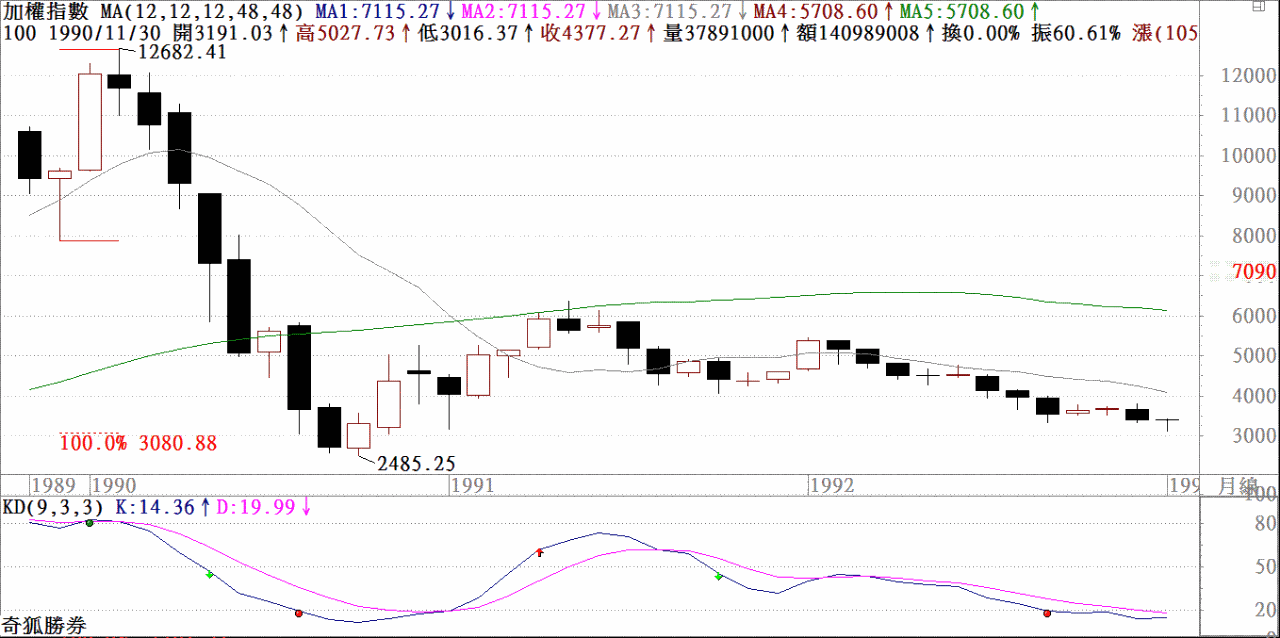Open the KD(9,3,3) indicator settings label
Screen dimensions: 1280x638
point(52,507)
